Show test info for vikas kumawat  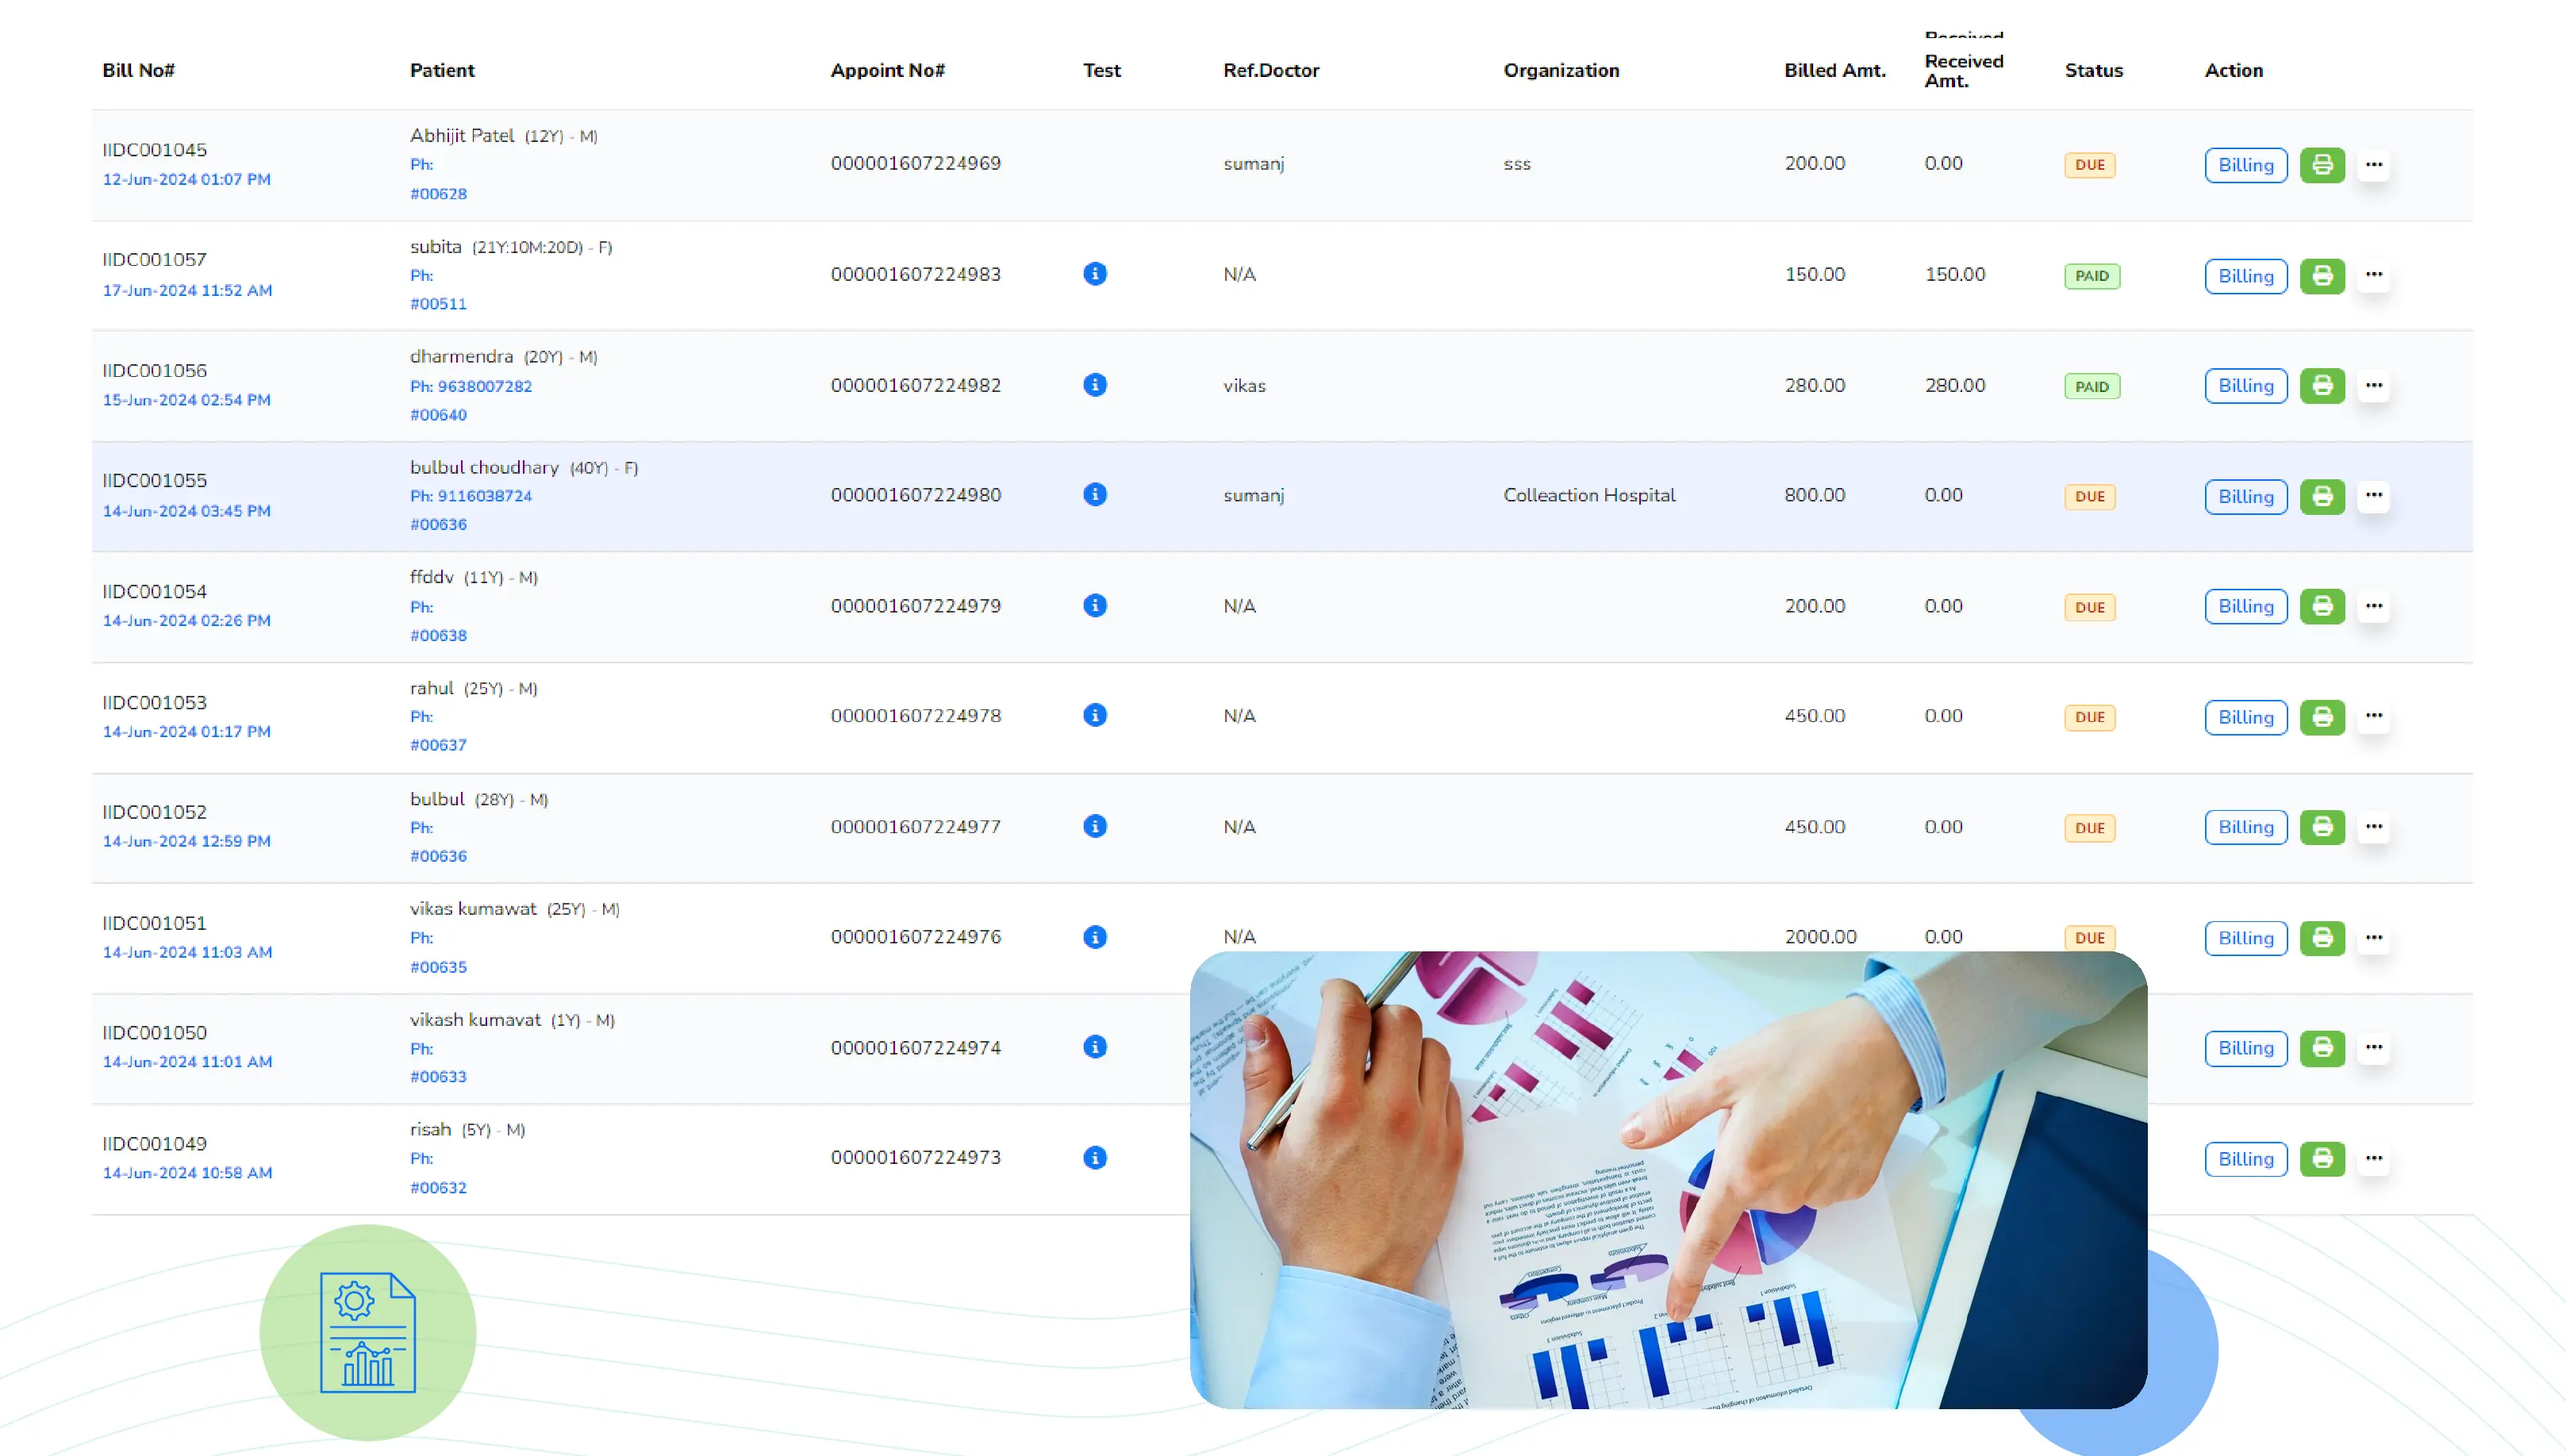coord(1095,937)
